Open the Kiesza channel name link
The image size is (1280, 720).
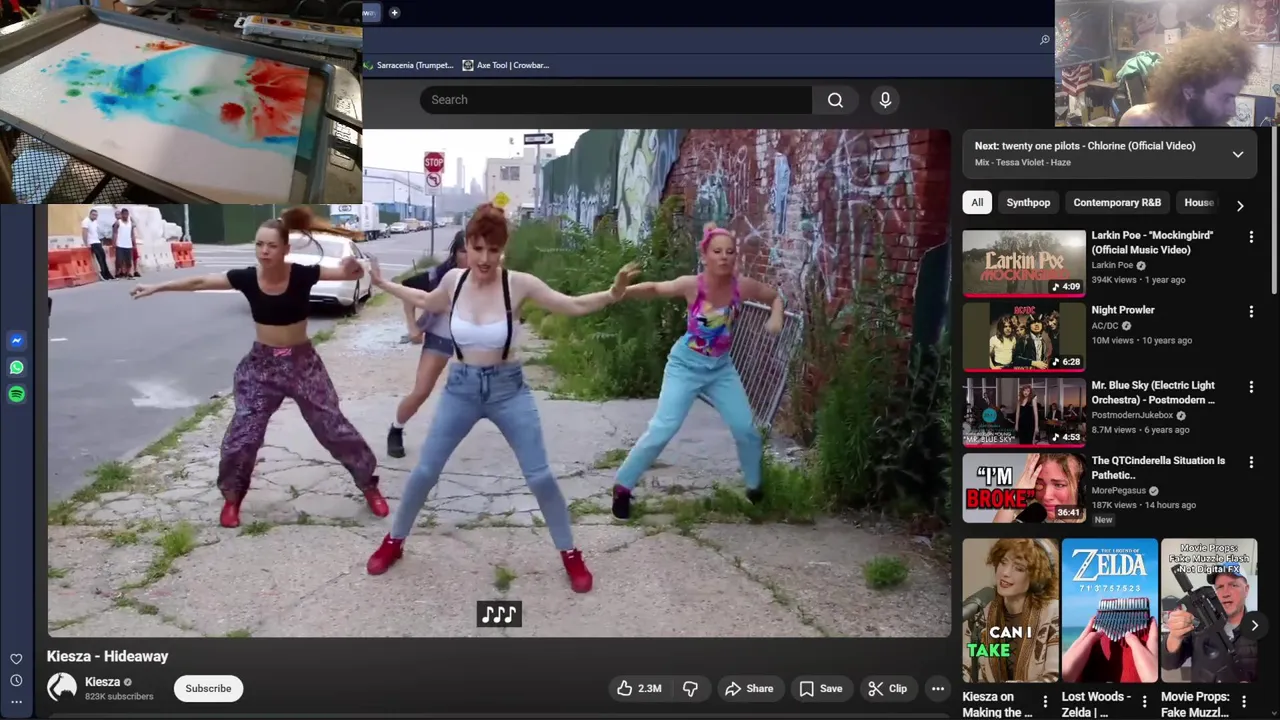pyautogui.click(x=102, y=682)
